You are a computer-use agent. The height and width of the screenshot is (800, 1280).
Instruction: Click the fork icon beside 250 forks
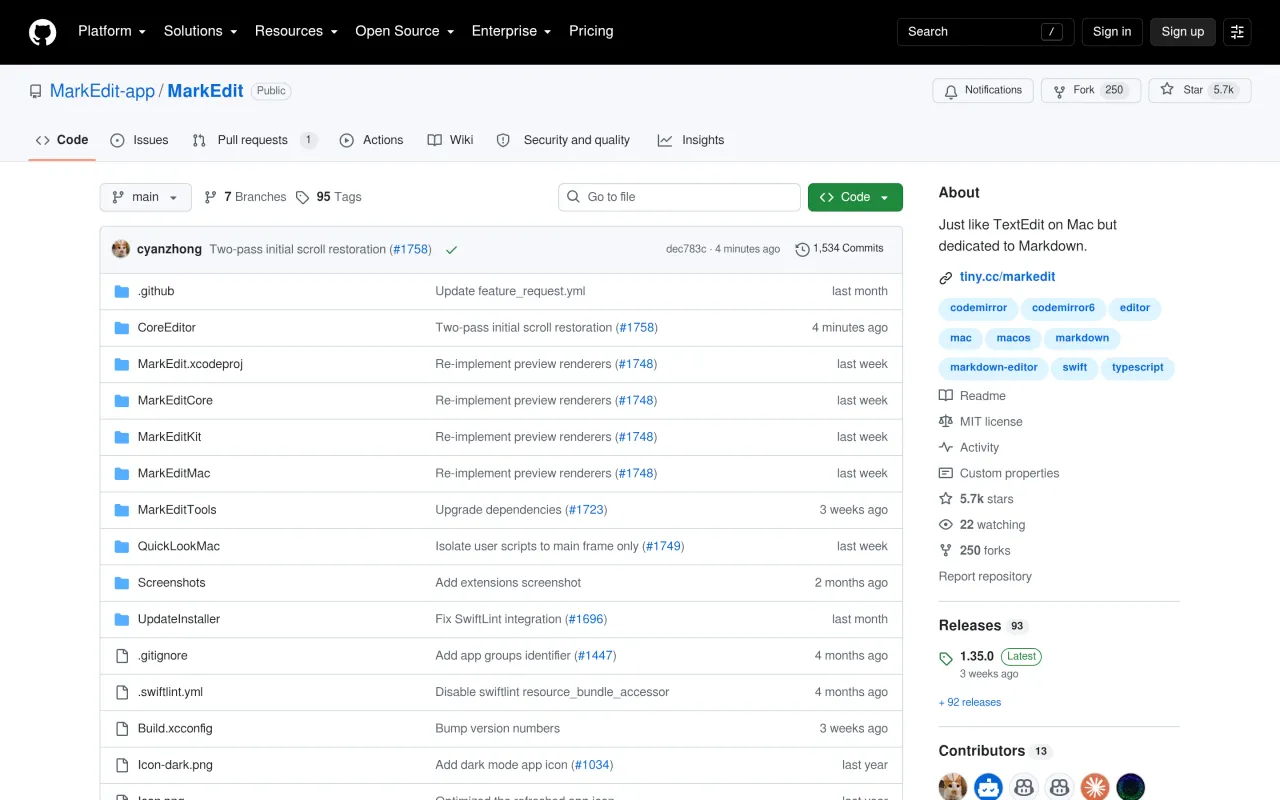tap(946, 551)
